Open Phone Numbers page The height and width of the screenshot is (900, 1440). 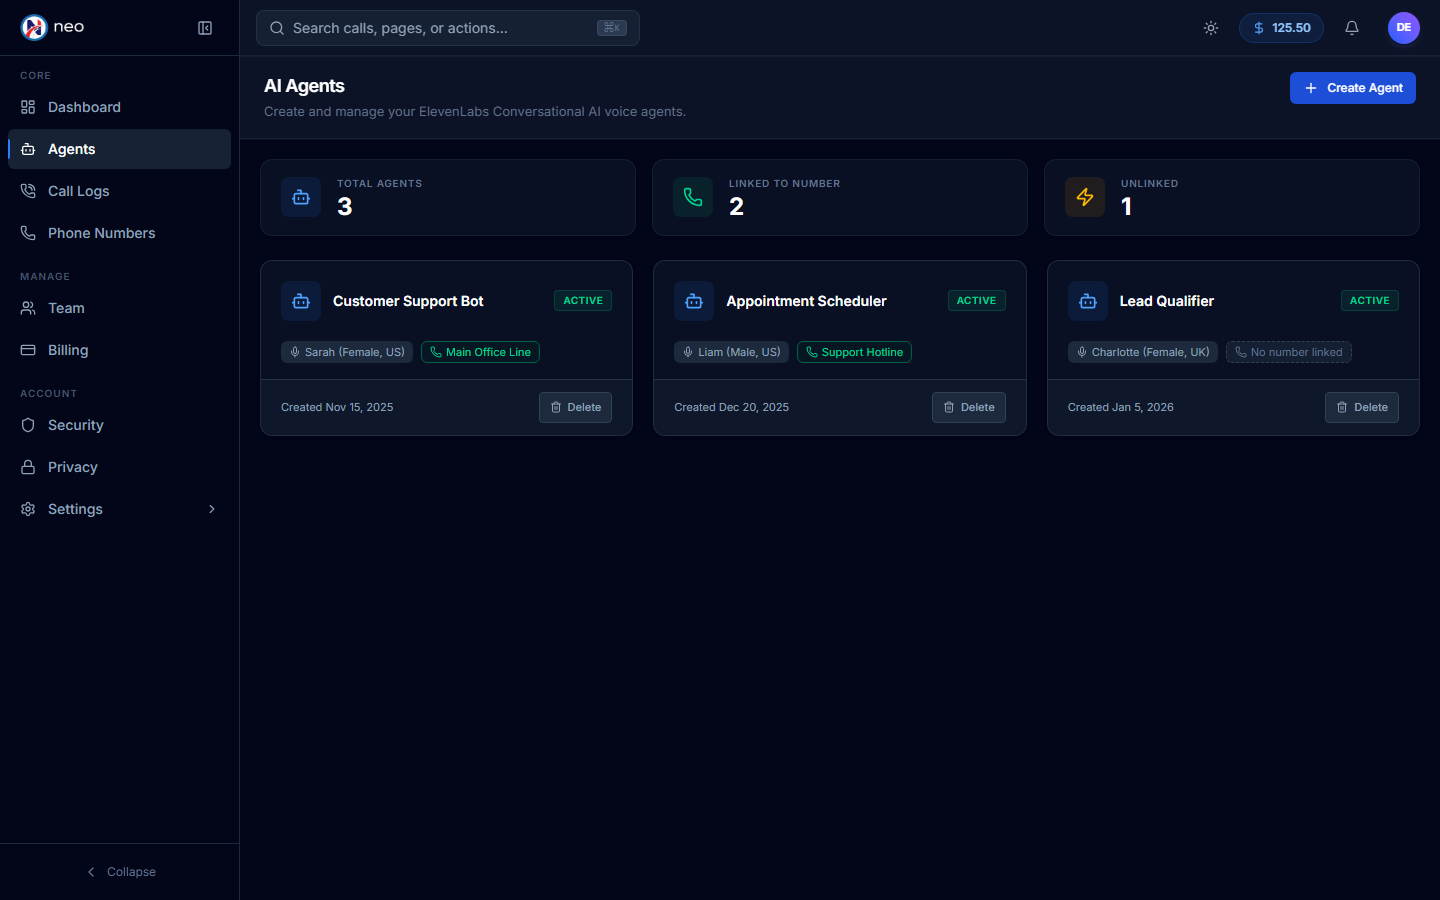click(119, 233)
